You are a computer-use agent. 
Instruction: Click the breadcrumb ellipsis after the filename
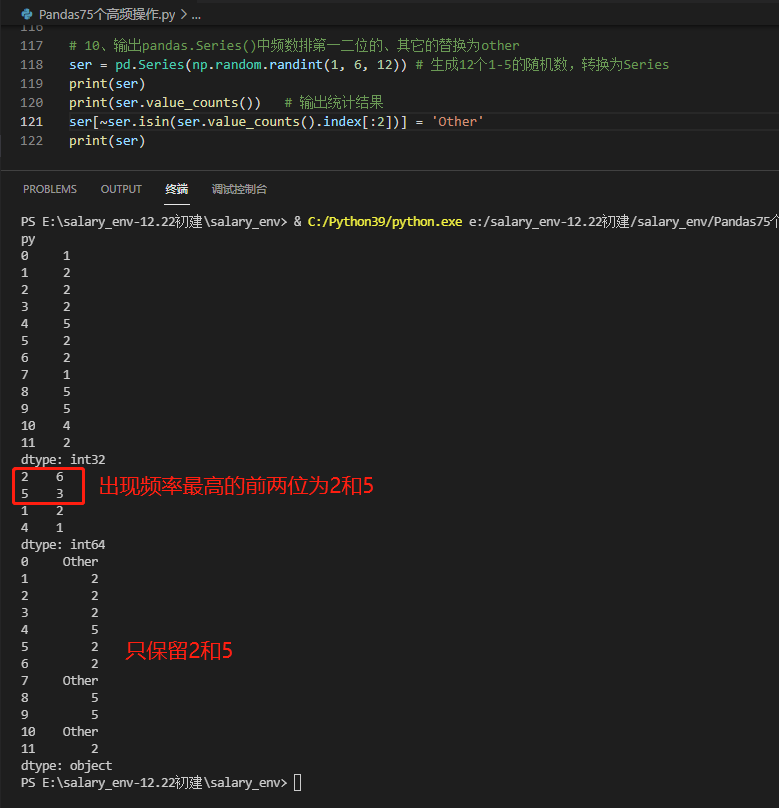196,15
